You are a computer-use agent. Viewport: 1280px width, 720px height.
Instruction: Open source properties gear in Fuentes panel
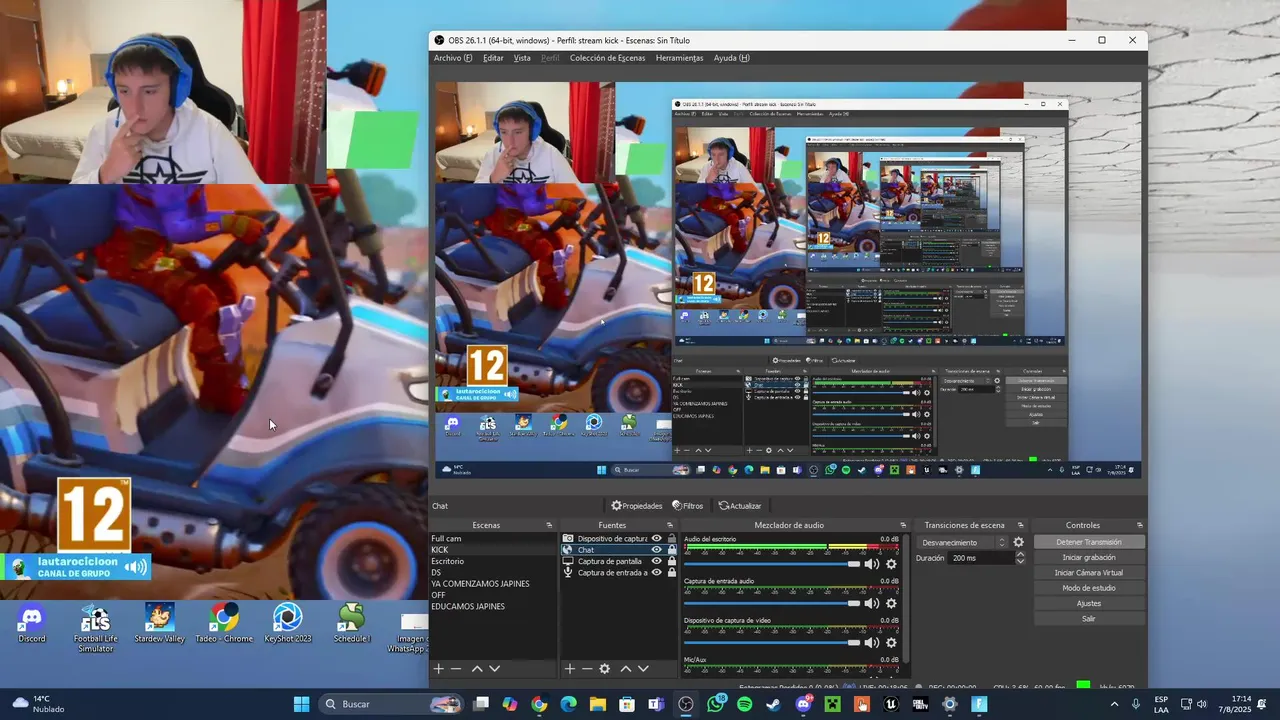click(x=605, y=669)
